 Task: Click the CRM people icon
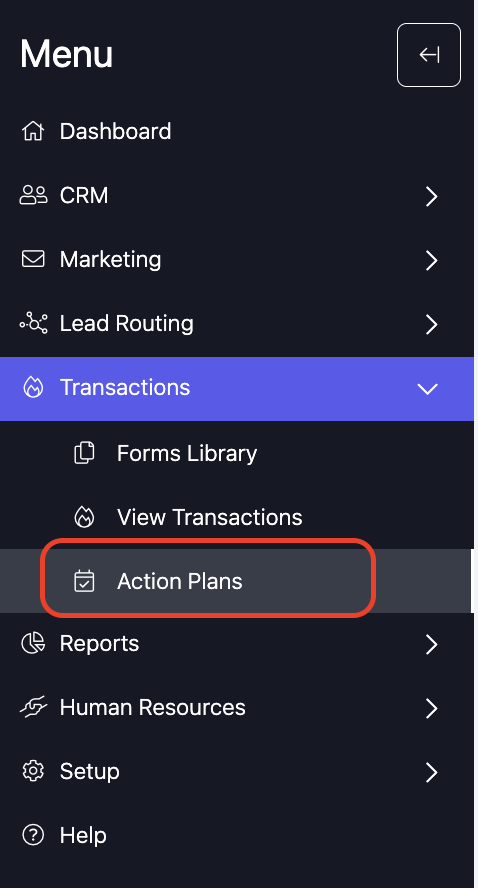[x=33, y=195]
